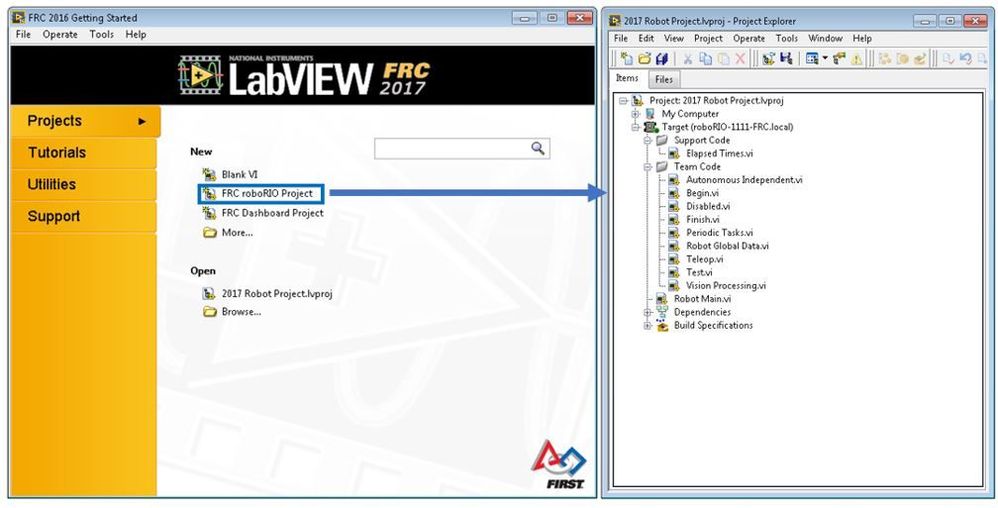
Task: Click the folder icon beside More...
Action: 209,232
